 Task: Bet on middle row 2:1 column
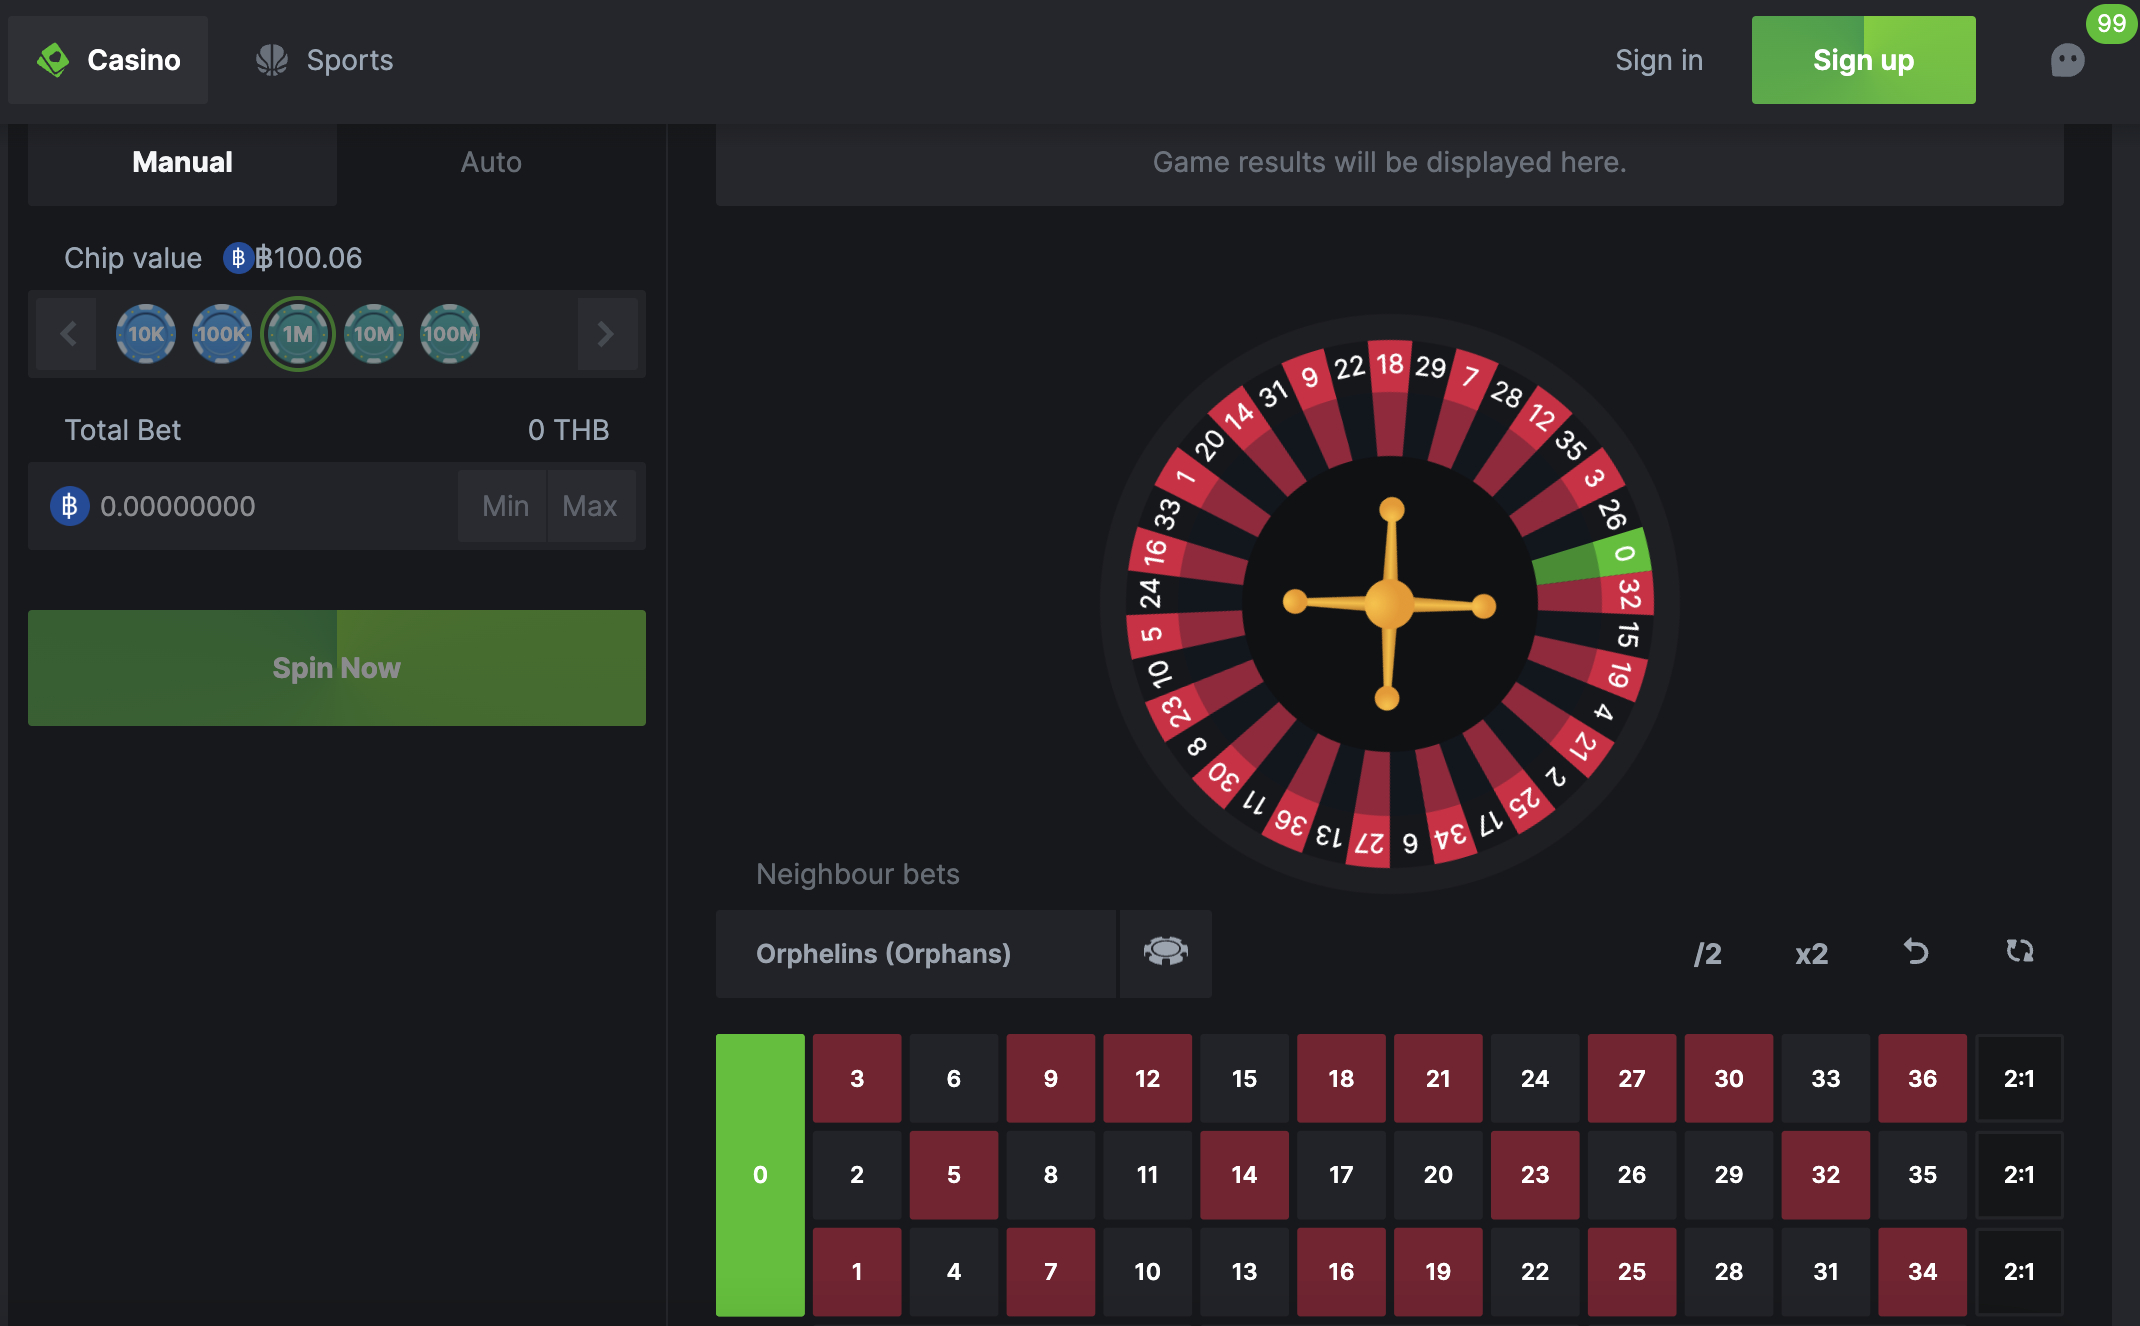pos(2020,1175)
